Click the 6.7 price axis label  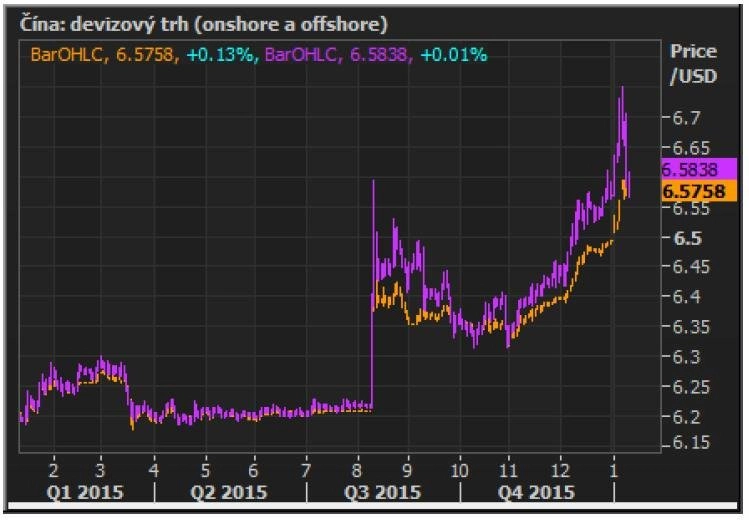(686, 117)
